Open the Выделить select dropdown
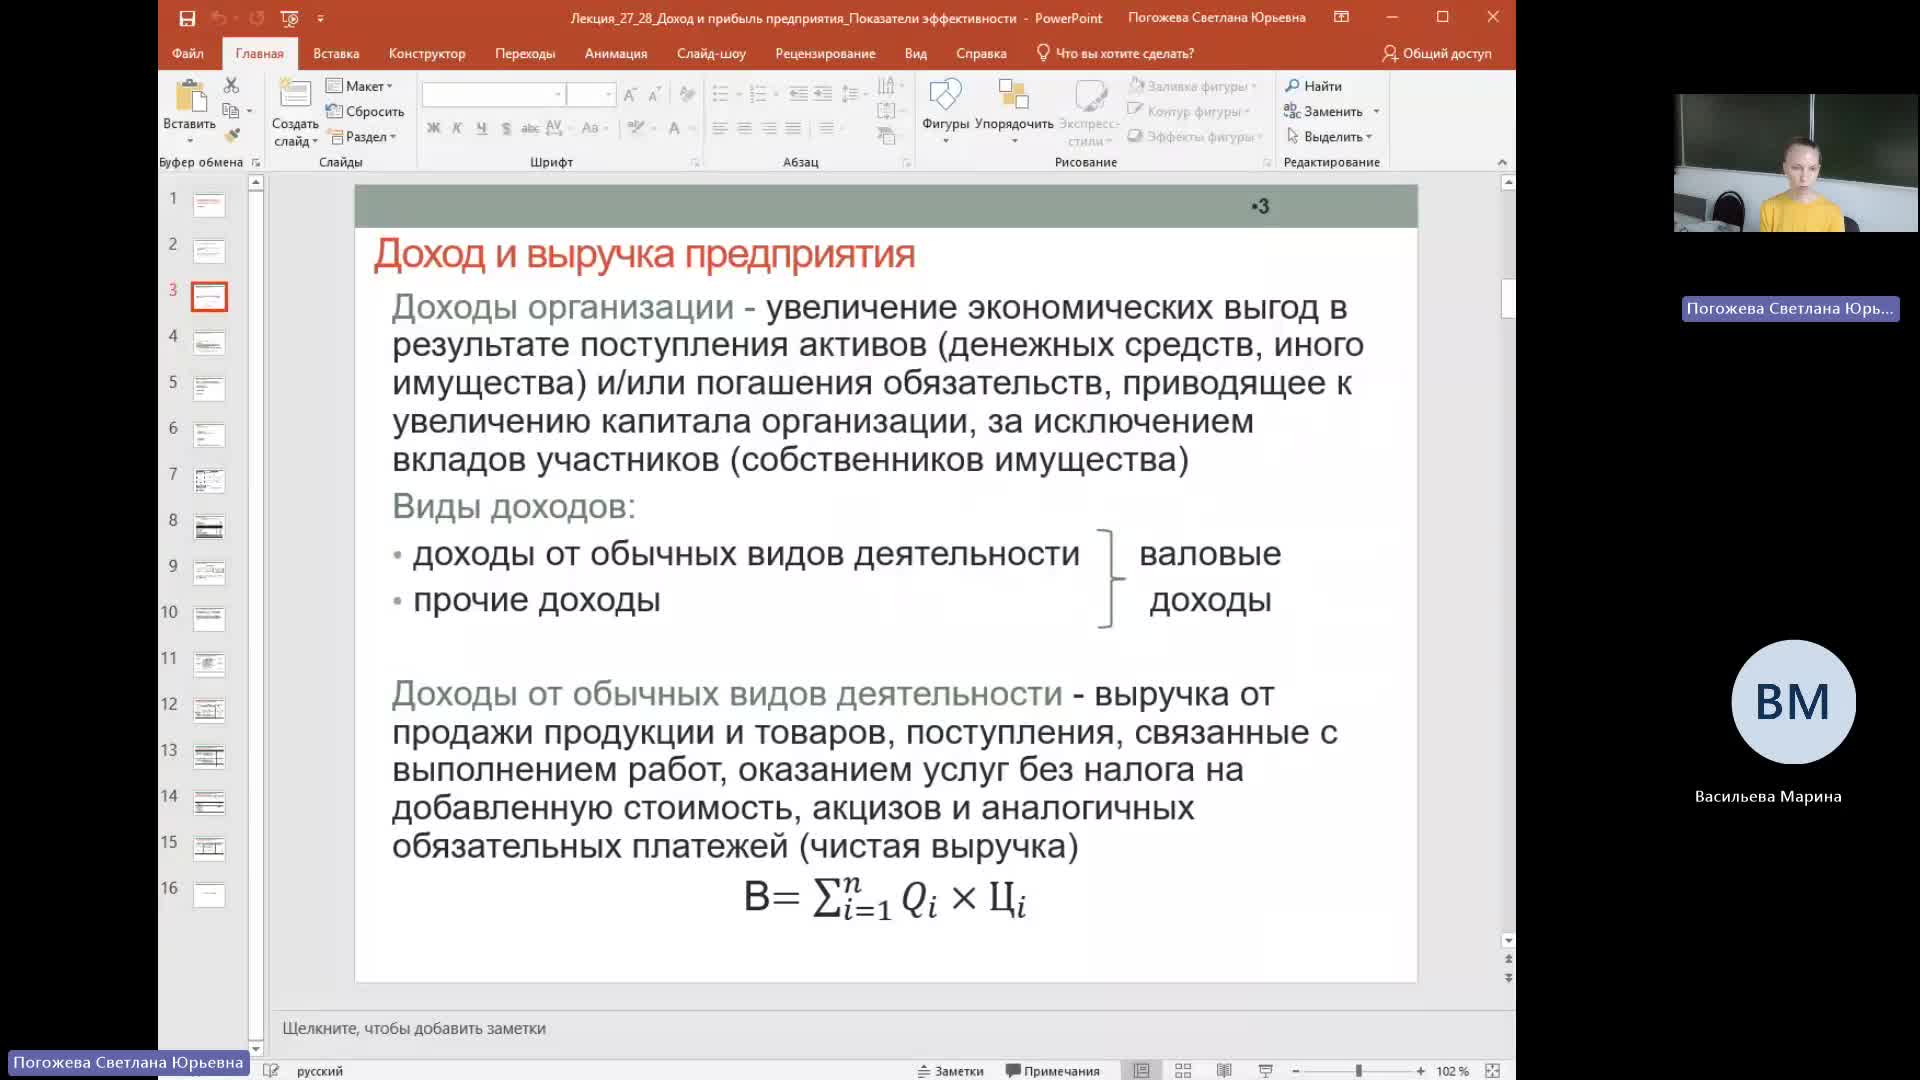Image resolution: width=1920 pixels, height=1080 pixels. pos(1330,136)
